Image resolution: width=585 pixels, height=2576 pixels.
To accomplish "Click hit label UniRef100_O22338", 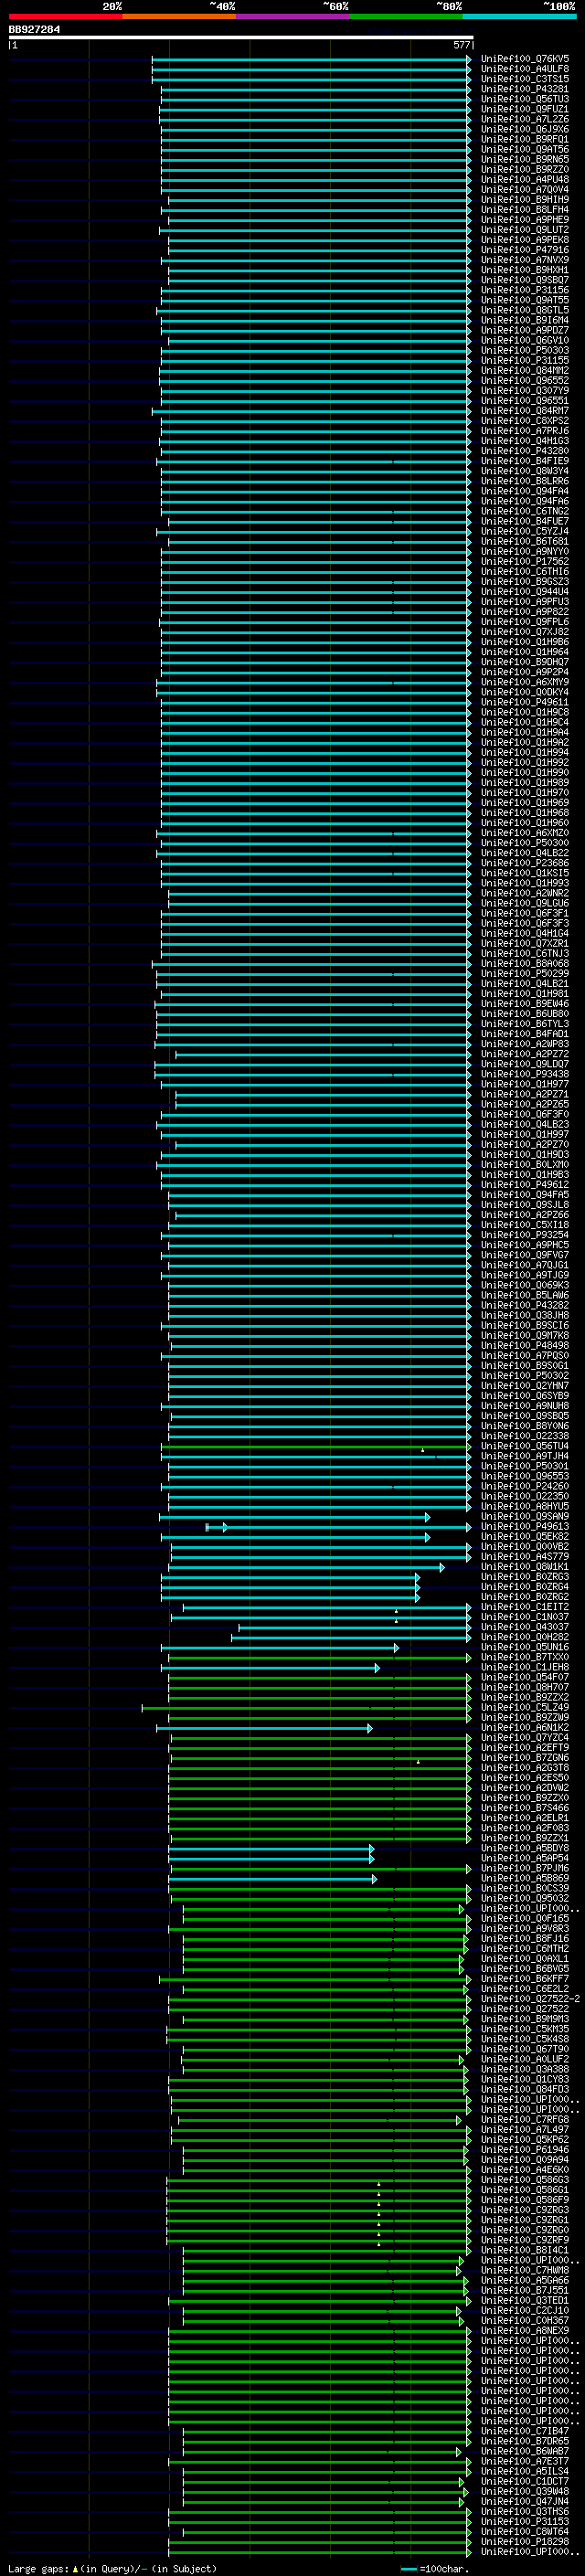I will [x=525, y=1436].
